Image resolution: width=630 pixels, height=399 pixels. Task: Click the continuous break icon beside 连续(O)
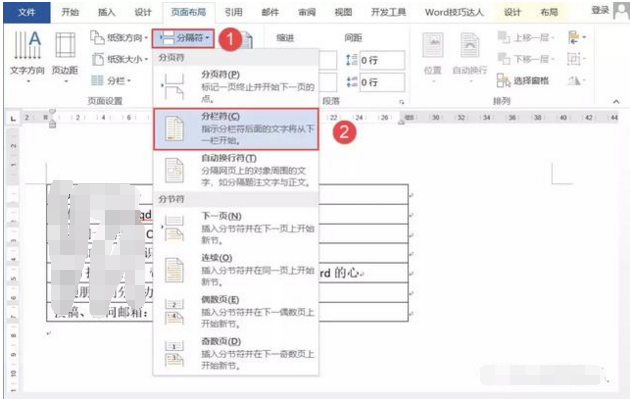click(174, 270)
